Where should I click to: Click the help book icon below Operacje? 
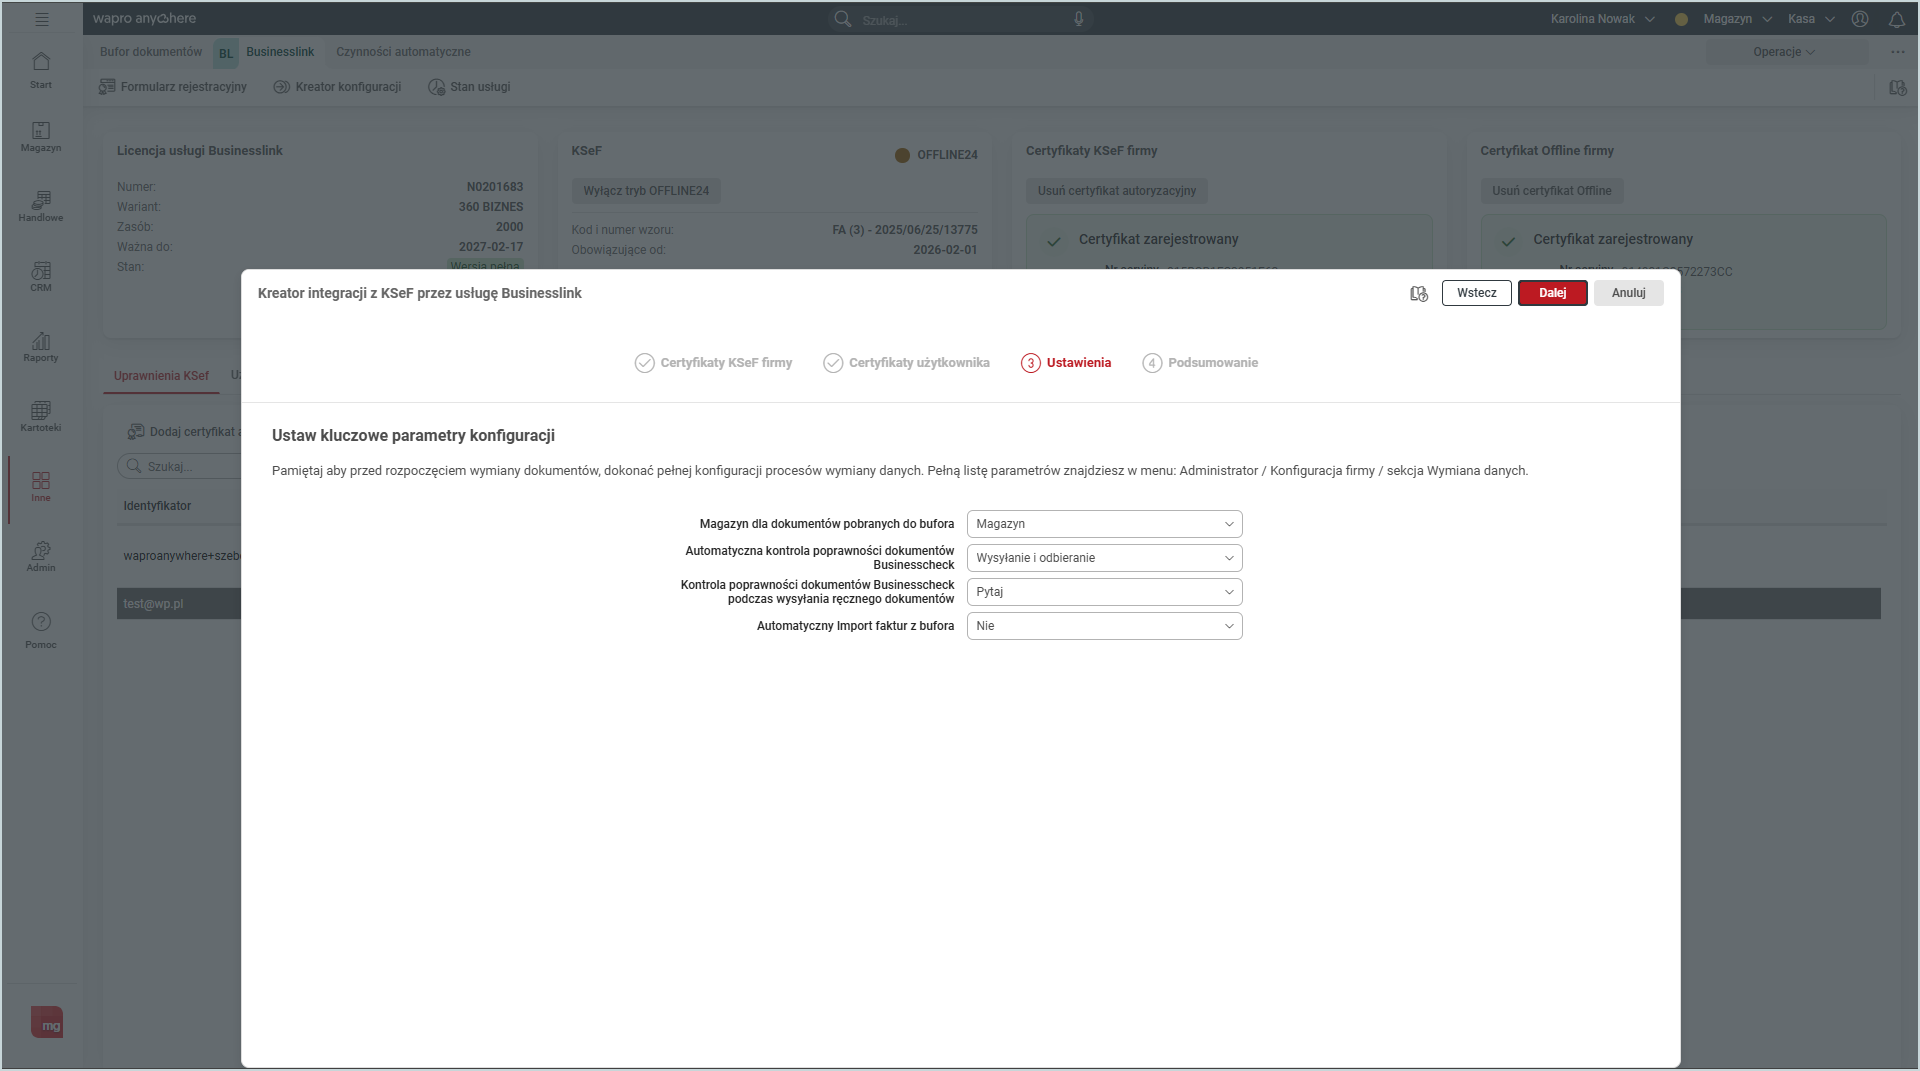click(x=1898, y=88)
